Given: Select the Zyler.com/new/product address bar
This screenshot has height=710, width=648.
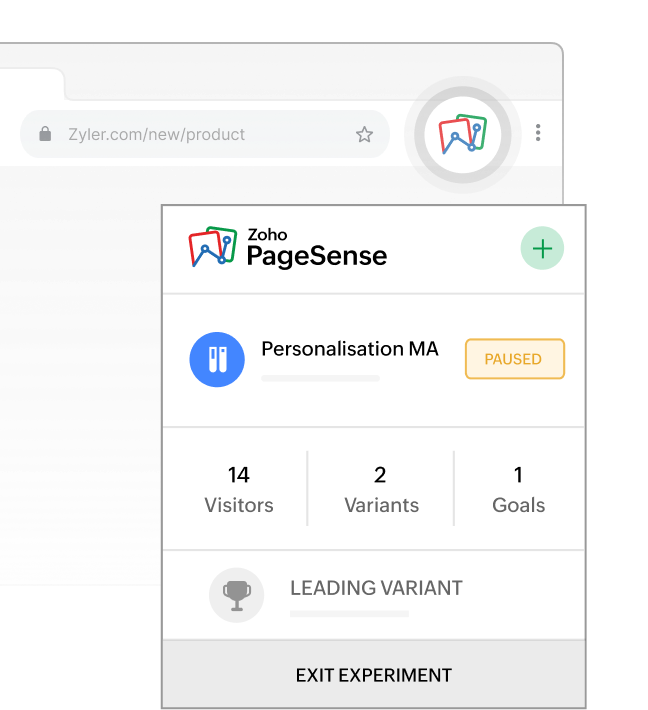Looking at the screenshot, I should click(x=205, y=134).
